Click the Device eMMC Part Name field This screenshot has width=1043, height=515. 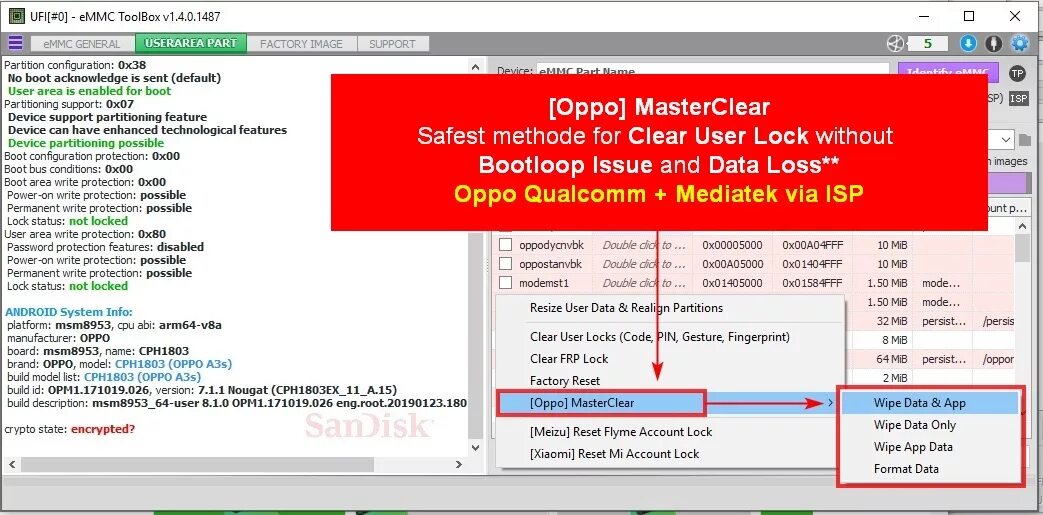point(712,71)
